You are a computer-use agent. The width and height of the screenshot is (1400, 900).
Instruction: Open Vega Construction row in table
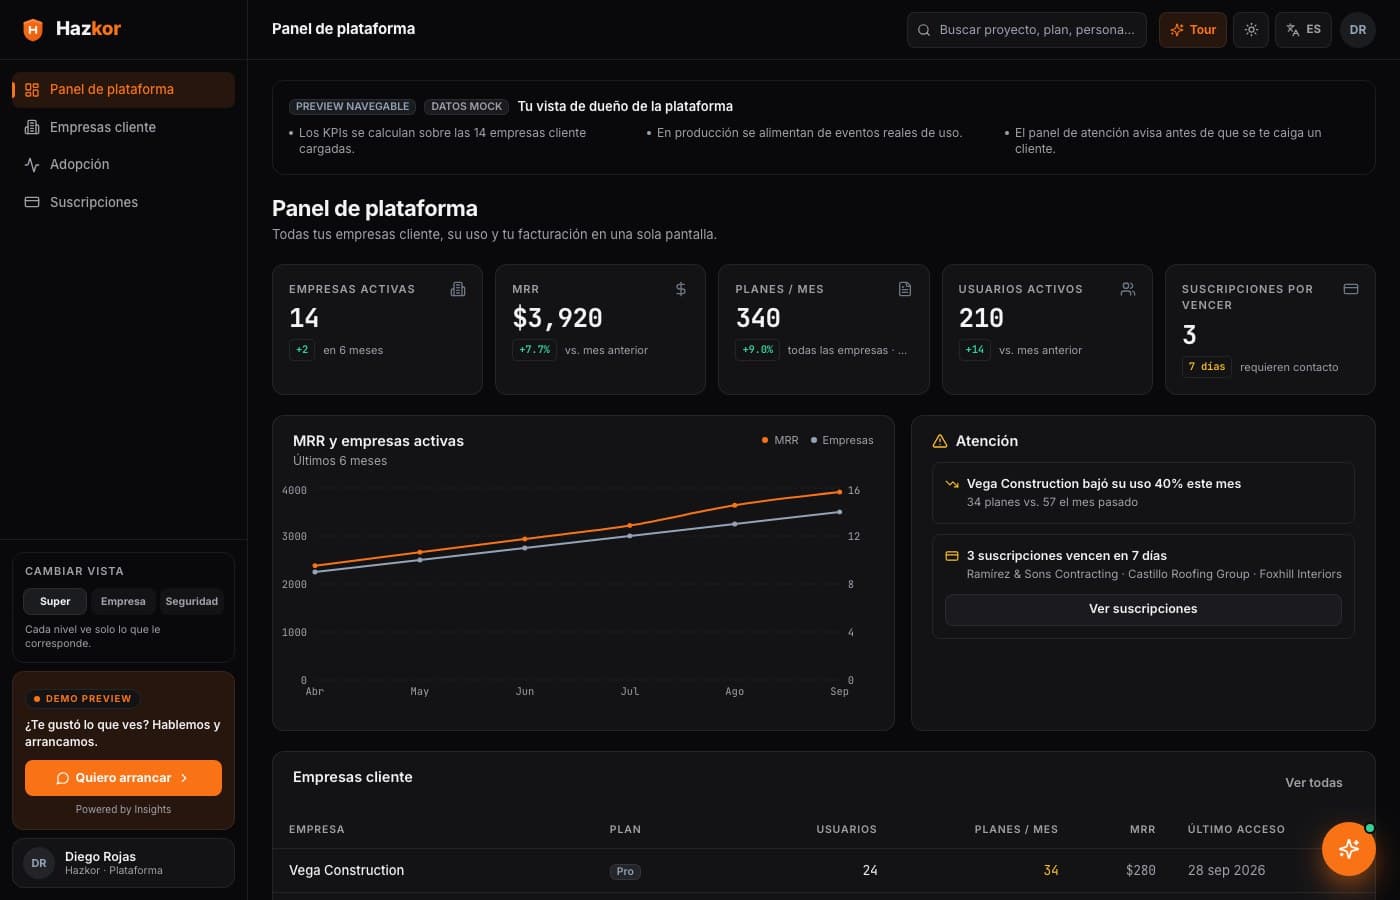823,871
